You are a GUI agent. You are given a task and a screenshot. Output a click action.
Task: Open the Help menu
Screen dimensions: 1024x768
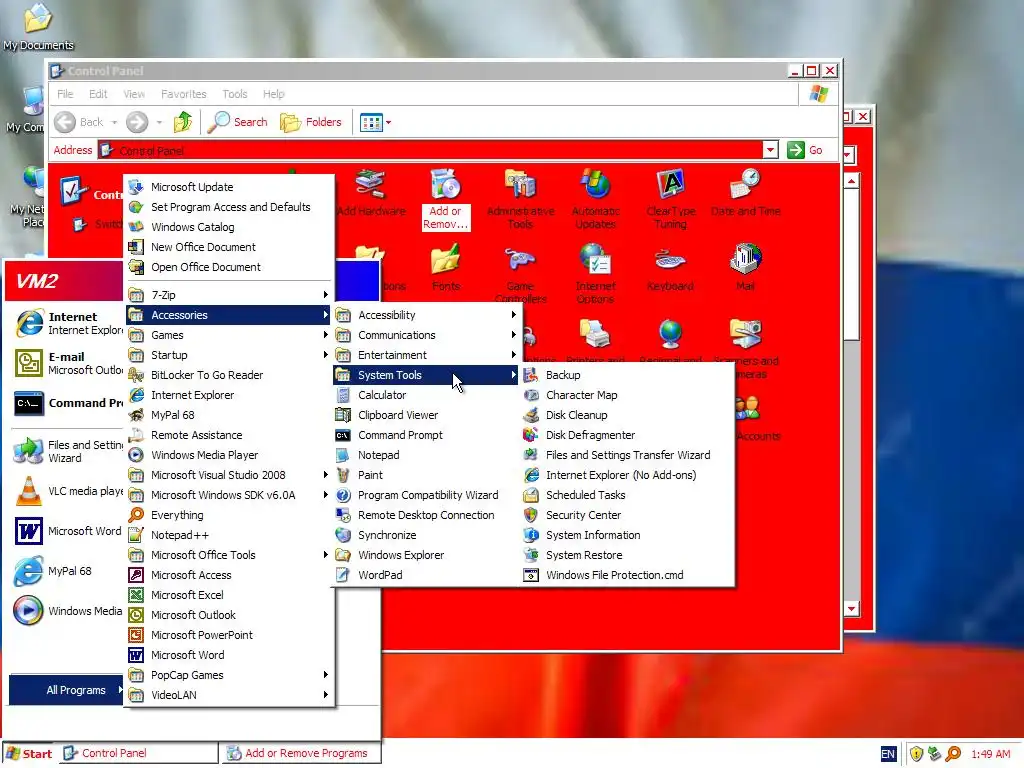click(274, 94)
